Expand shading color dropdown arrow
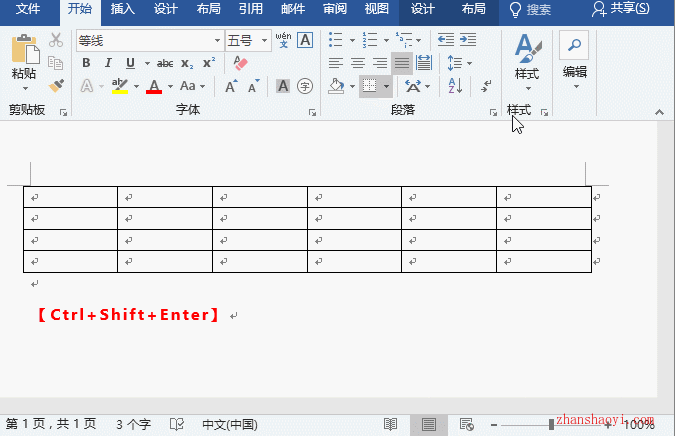675x436 pixels. 352,87
